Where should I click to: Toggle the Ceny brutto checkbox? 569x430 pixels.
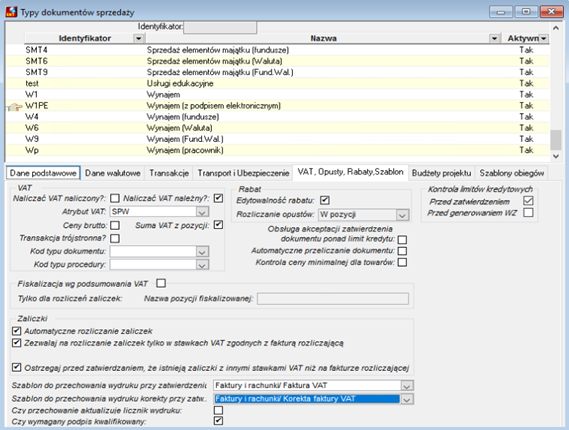pos(115,225)
